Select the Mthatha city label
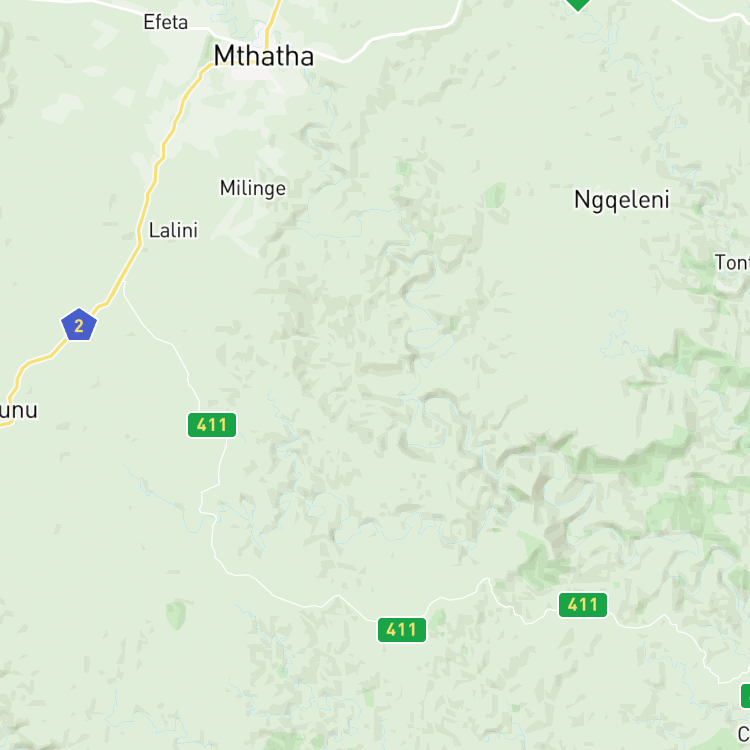 click(x=264, y=56)
